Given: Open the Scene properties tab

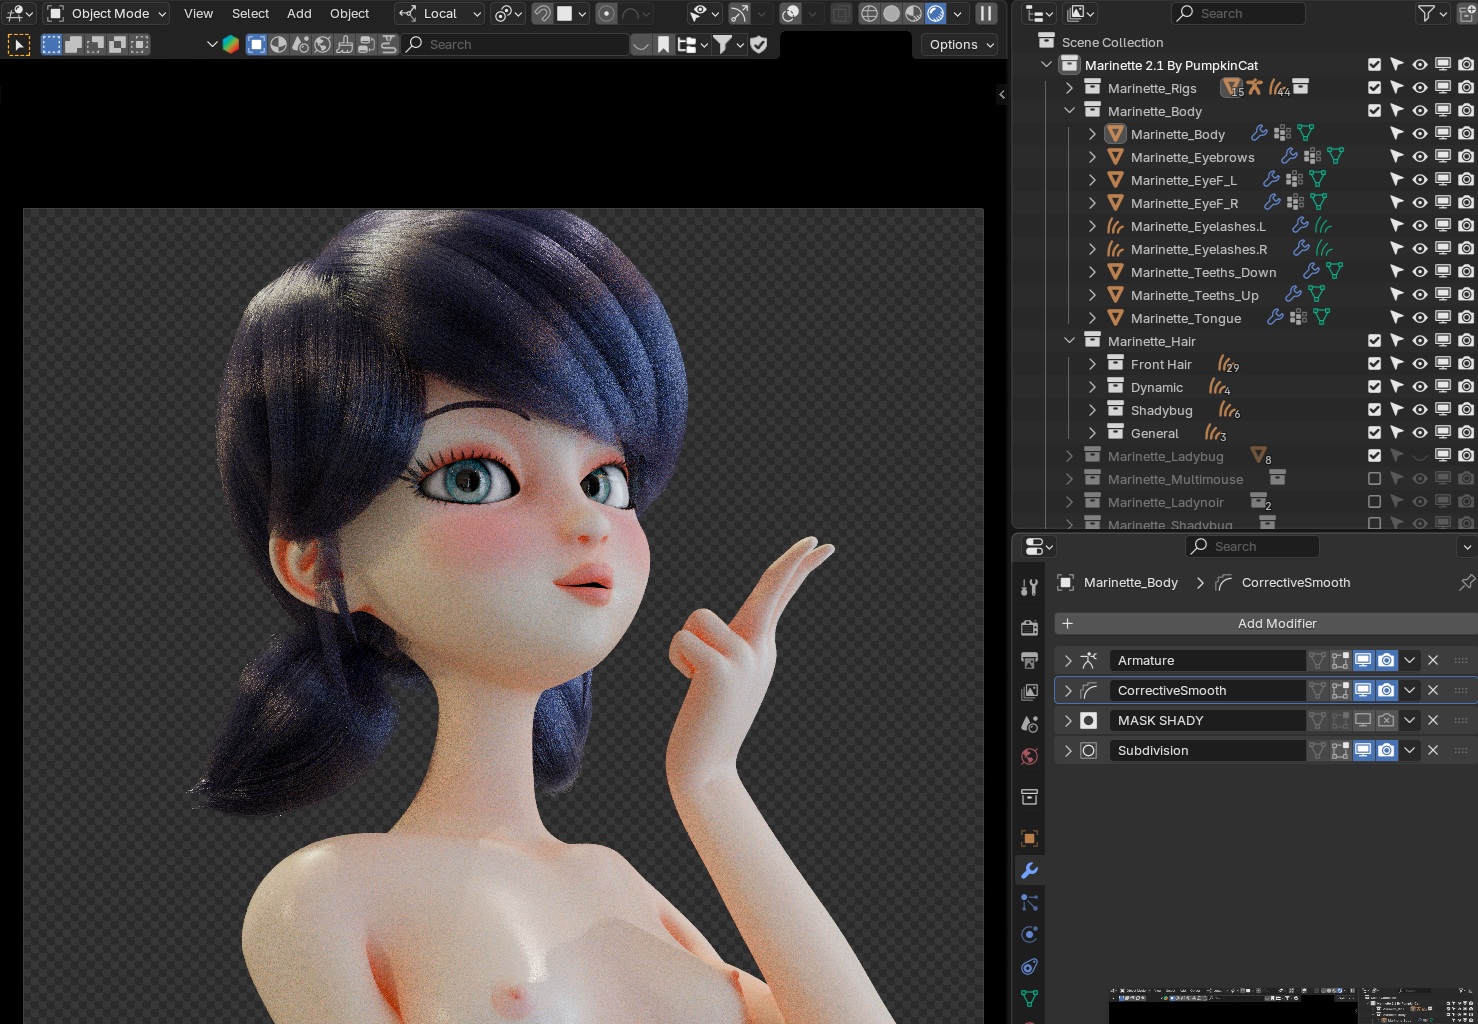Looking at the screenshot, I should tap(1029, 724).
